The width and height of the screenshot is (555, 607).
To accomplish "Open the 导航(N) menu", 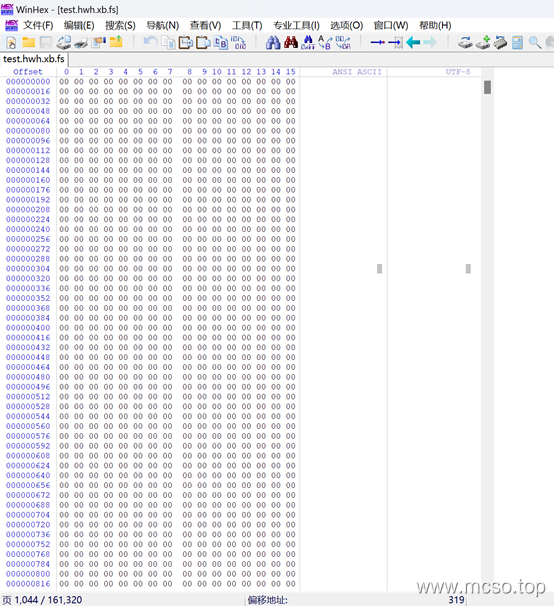I will [163, 26].
